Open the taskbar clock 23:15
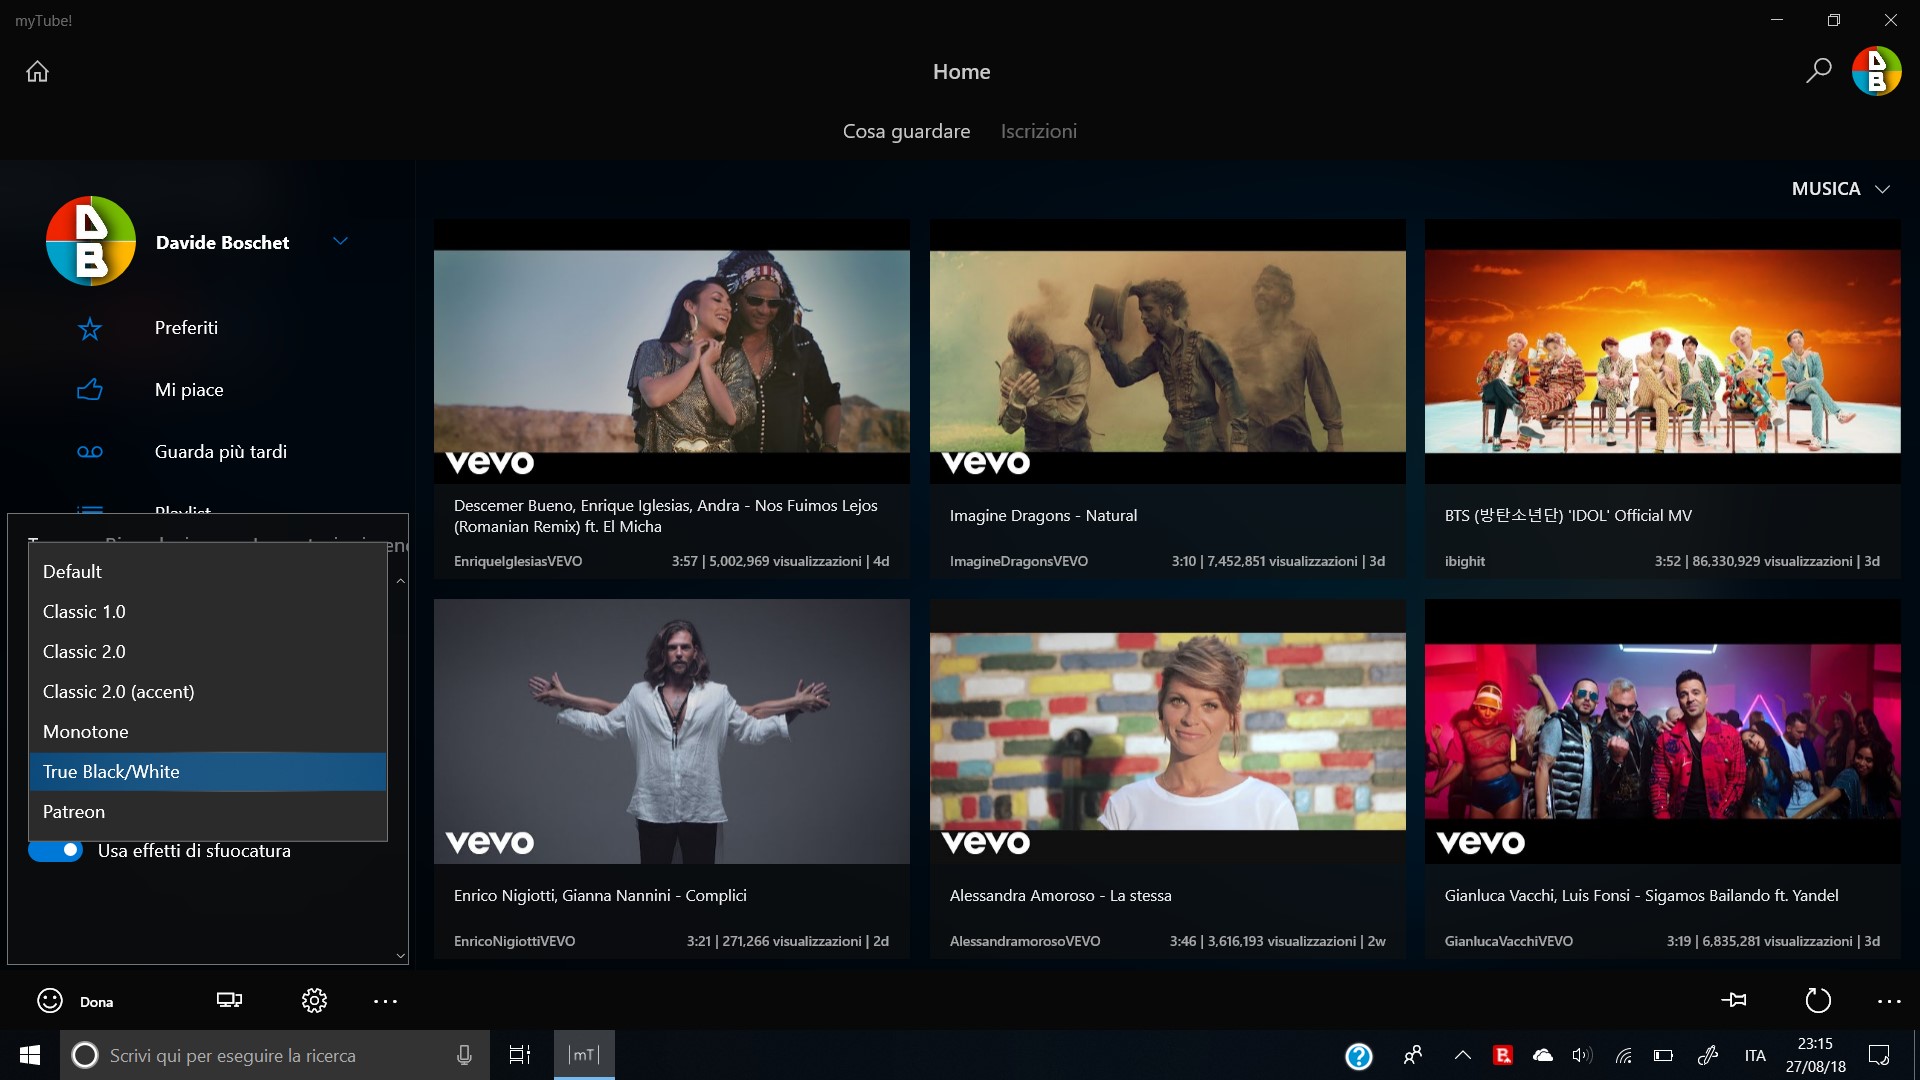 click(x=1815, y=1055)
